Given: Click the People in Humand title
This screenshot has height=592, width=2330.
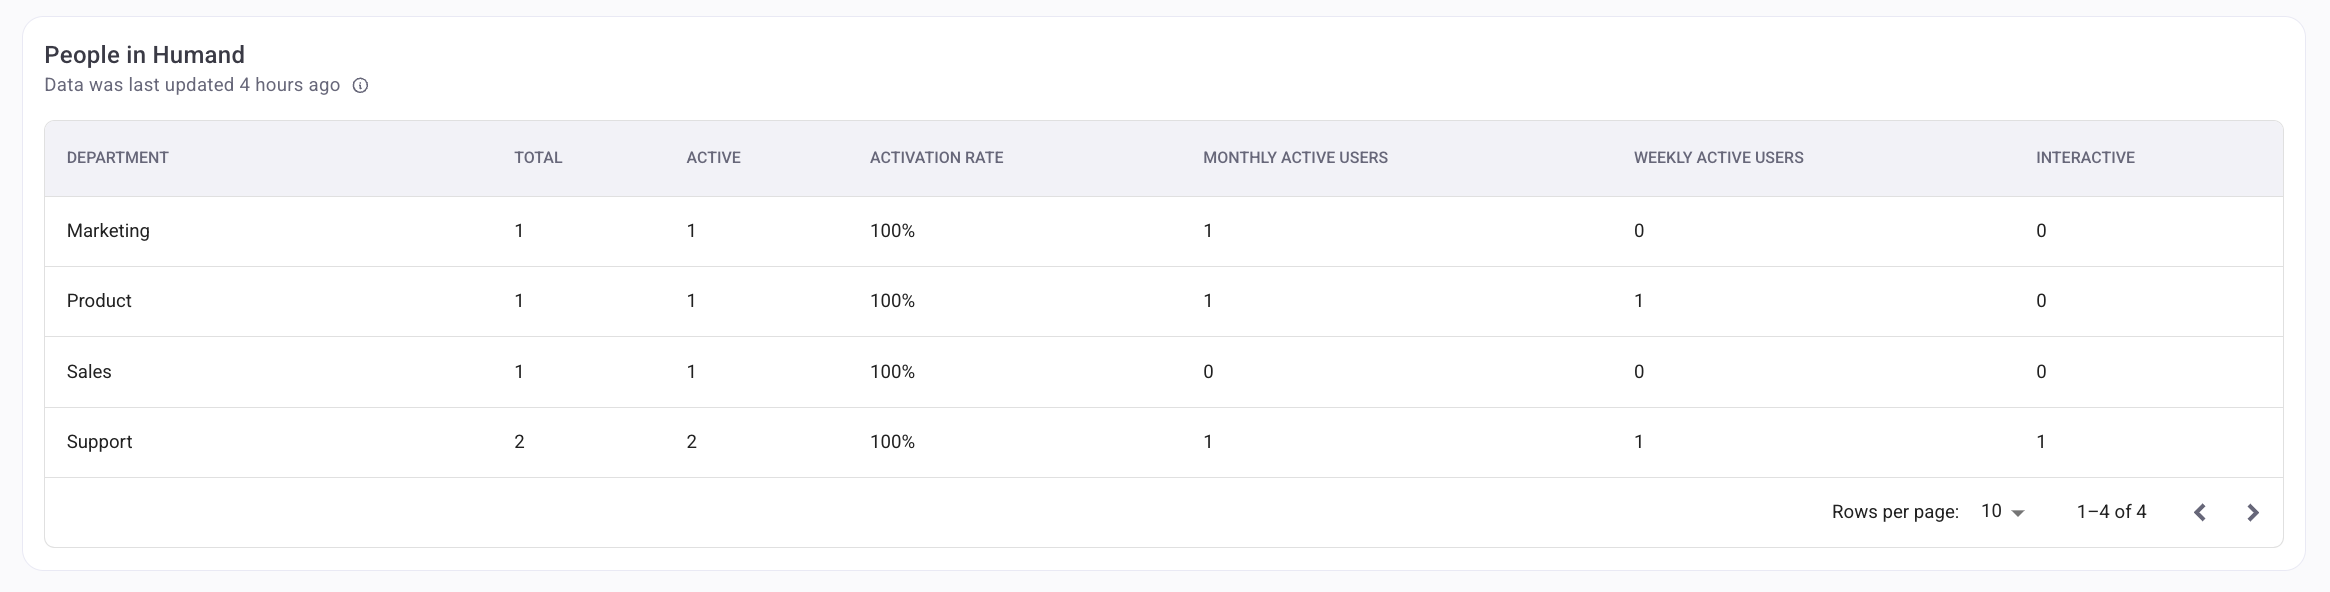Looking at the screenshot, I should click(x=144, y=55).
